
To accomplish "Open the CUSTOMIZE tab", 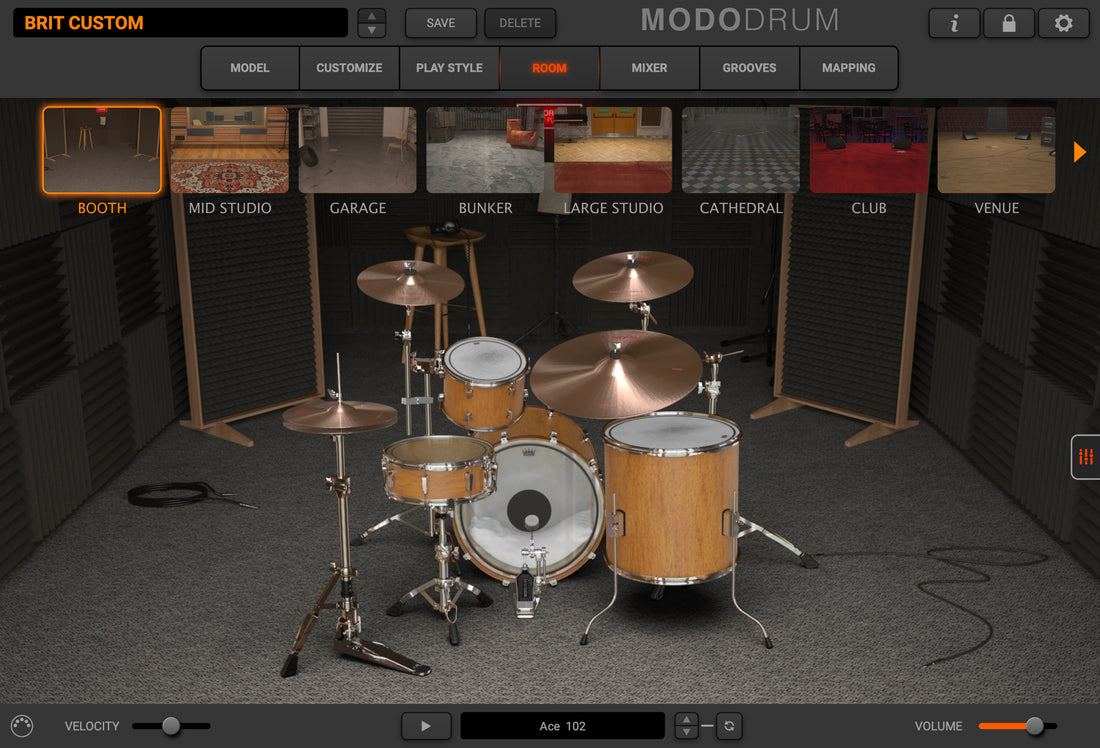I will click(349, 68).
